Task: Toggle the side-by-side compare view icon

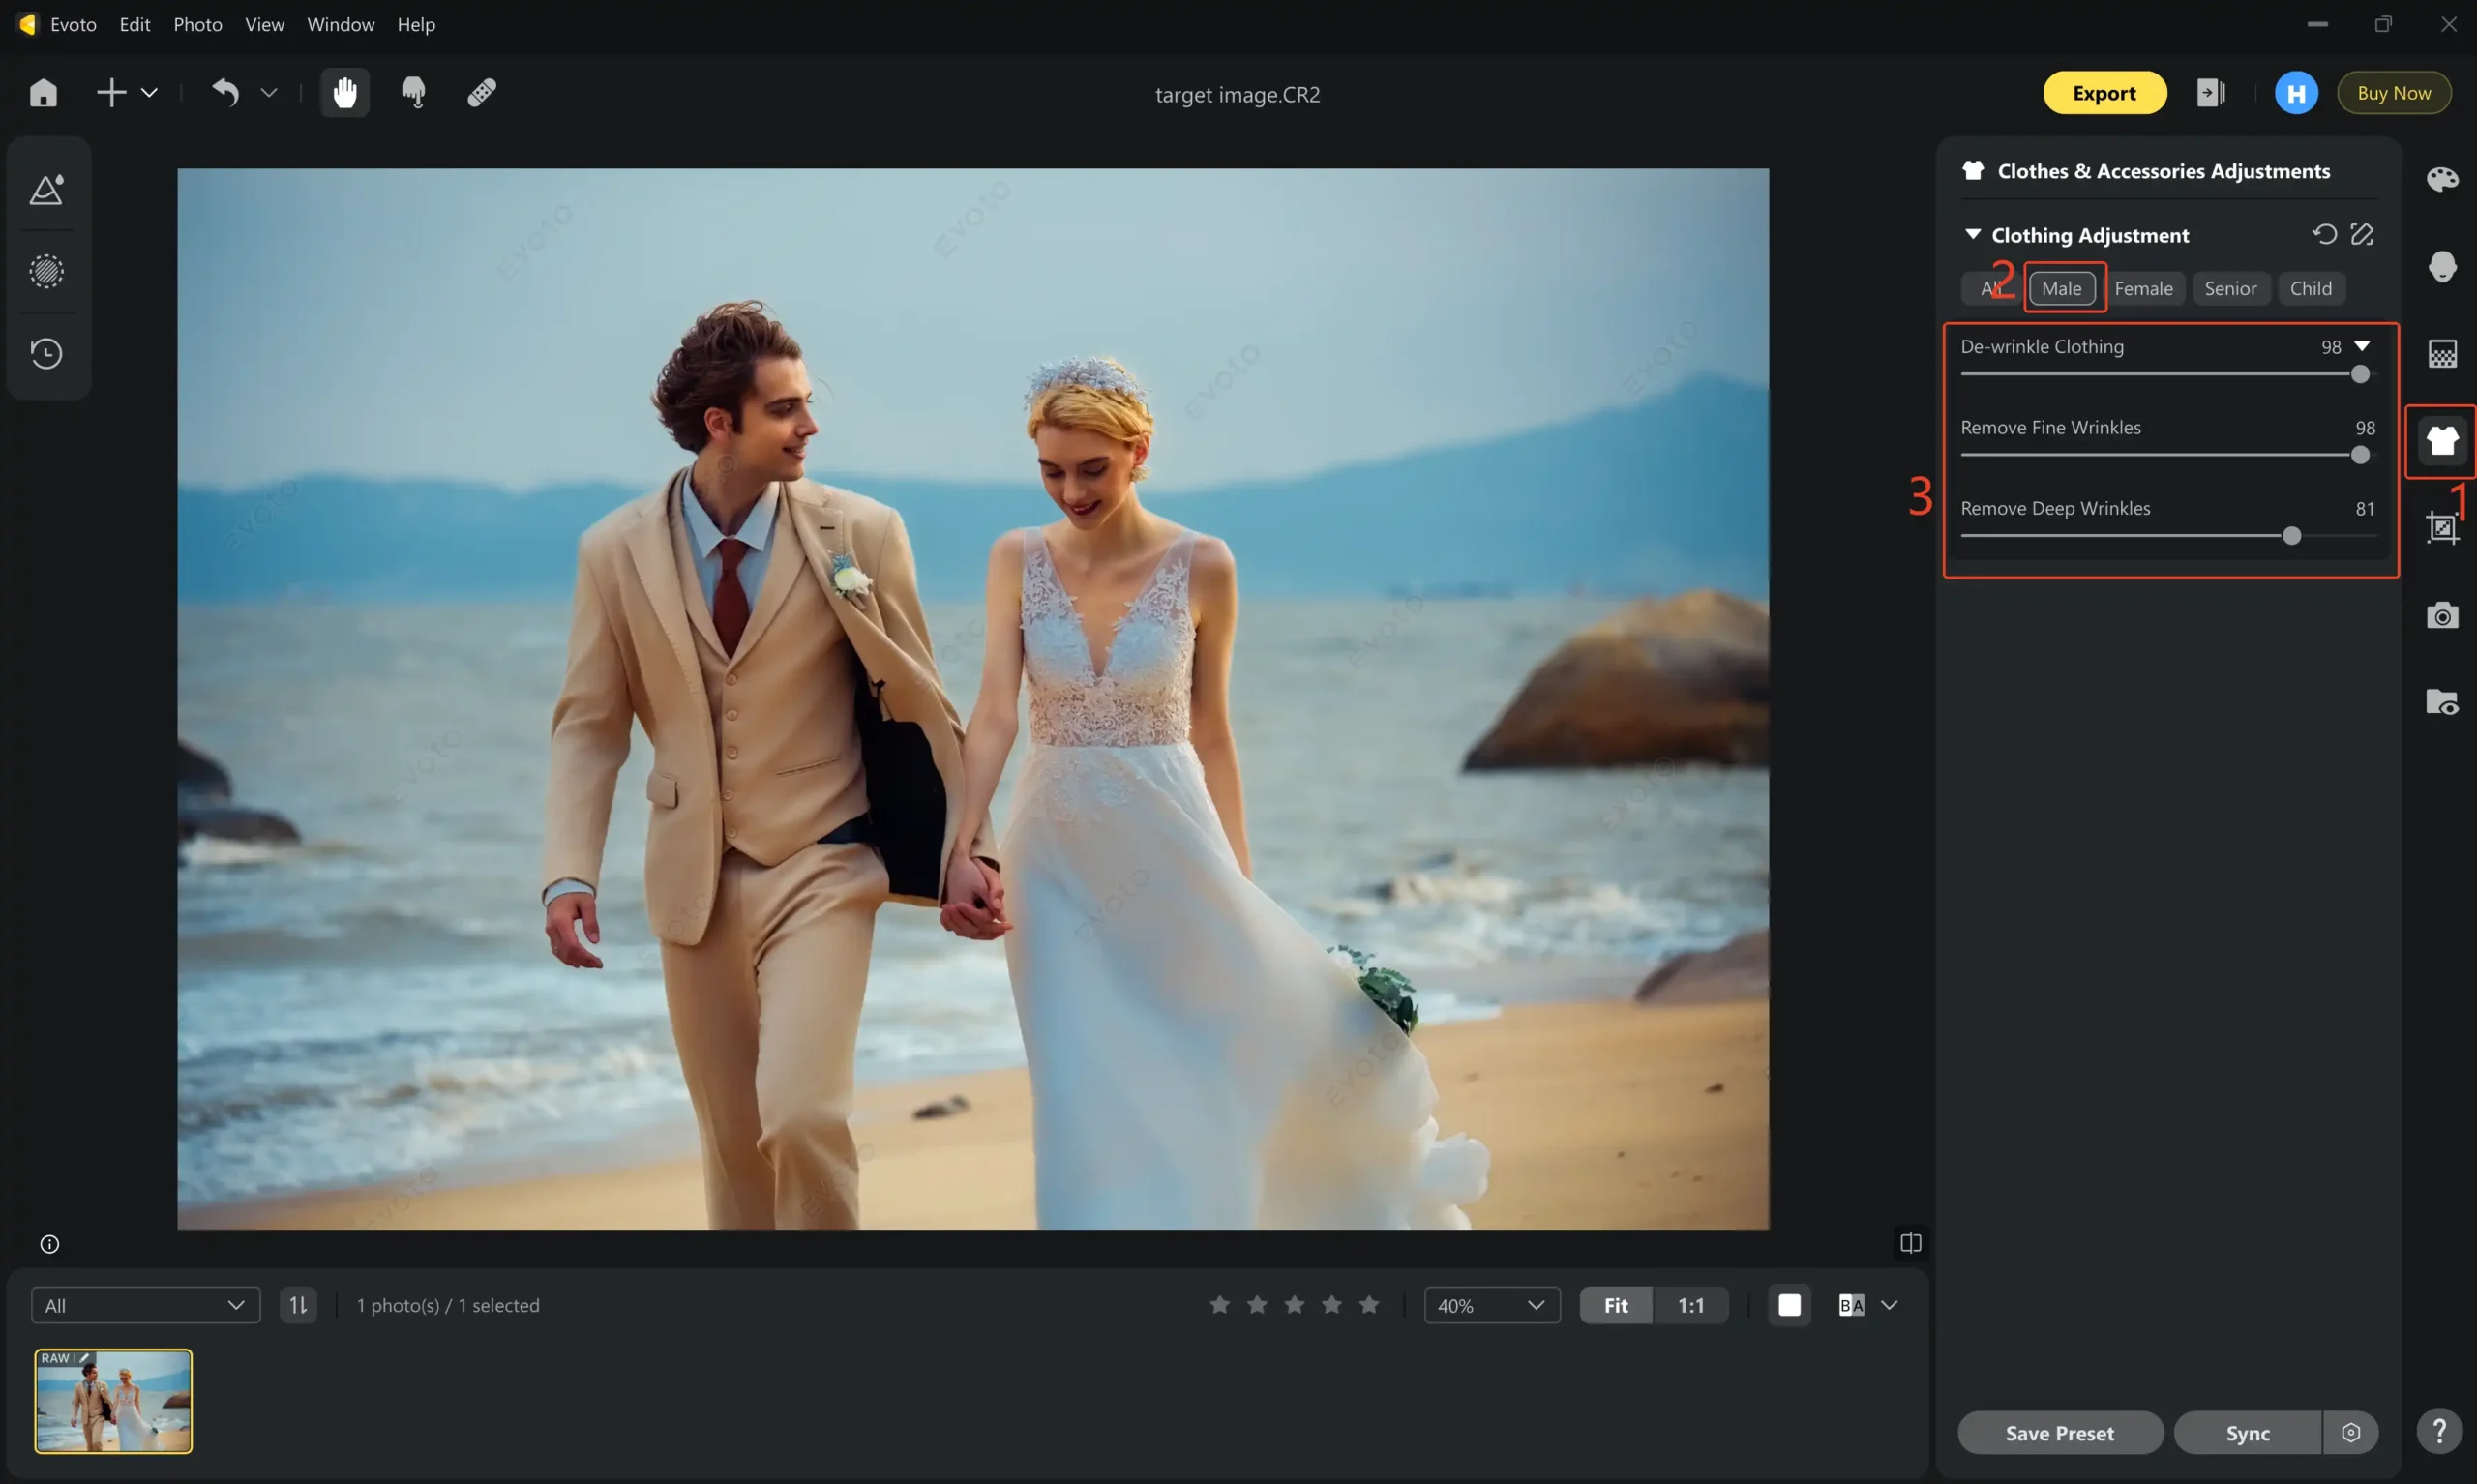Action: [x=1910, y=1243]
